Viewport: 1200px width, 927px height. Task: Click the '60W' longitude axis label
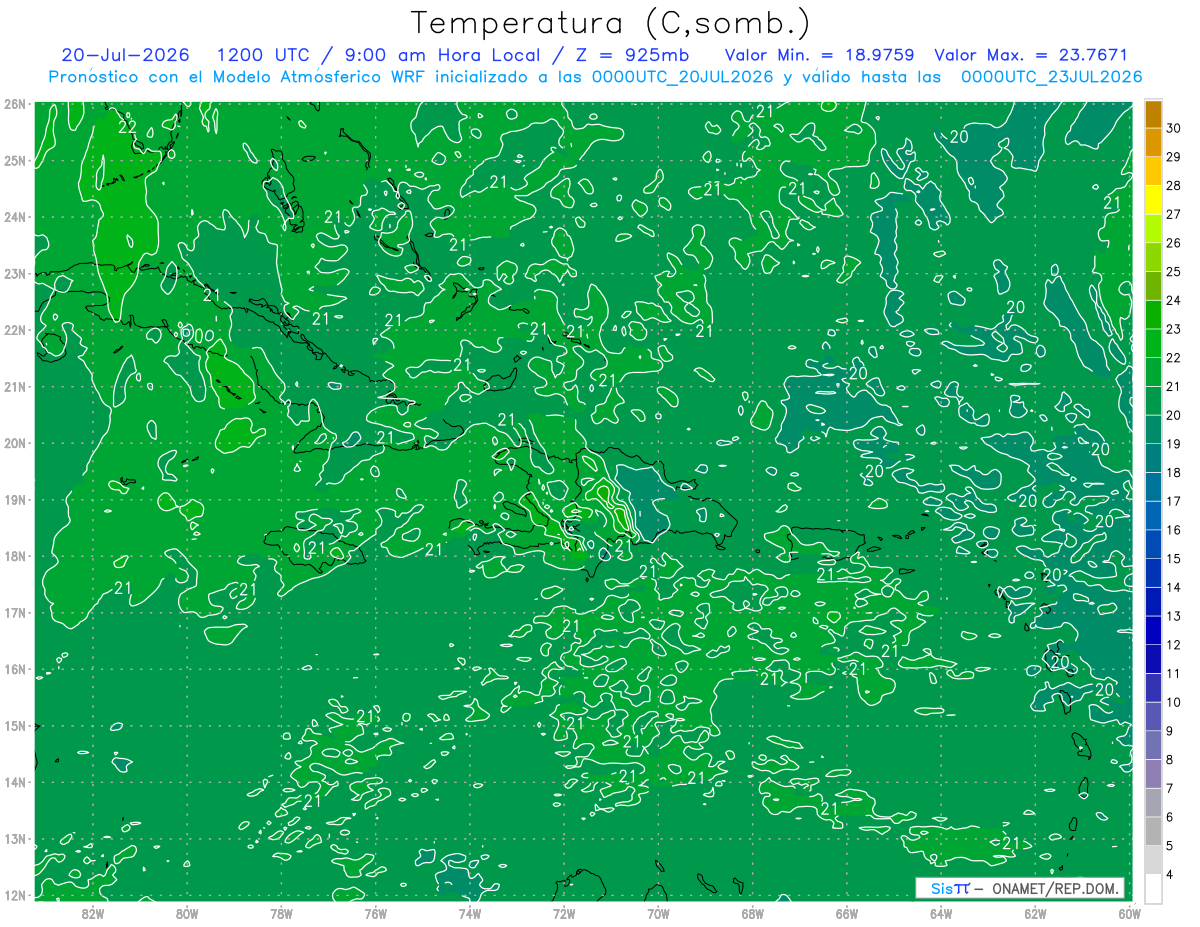[x=1129, y=913]
